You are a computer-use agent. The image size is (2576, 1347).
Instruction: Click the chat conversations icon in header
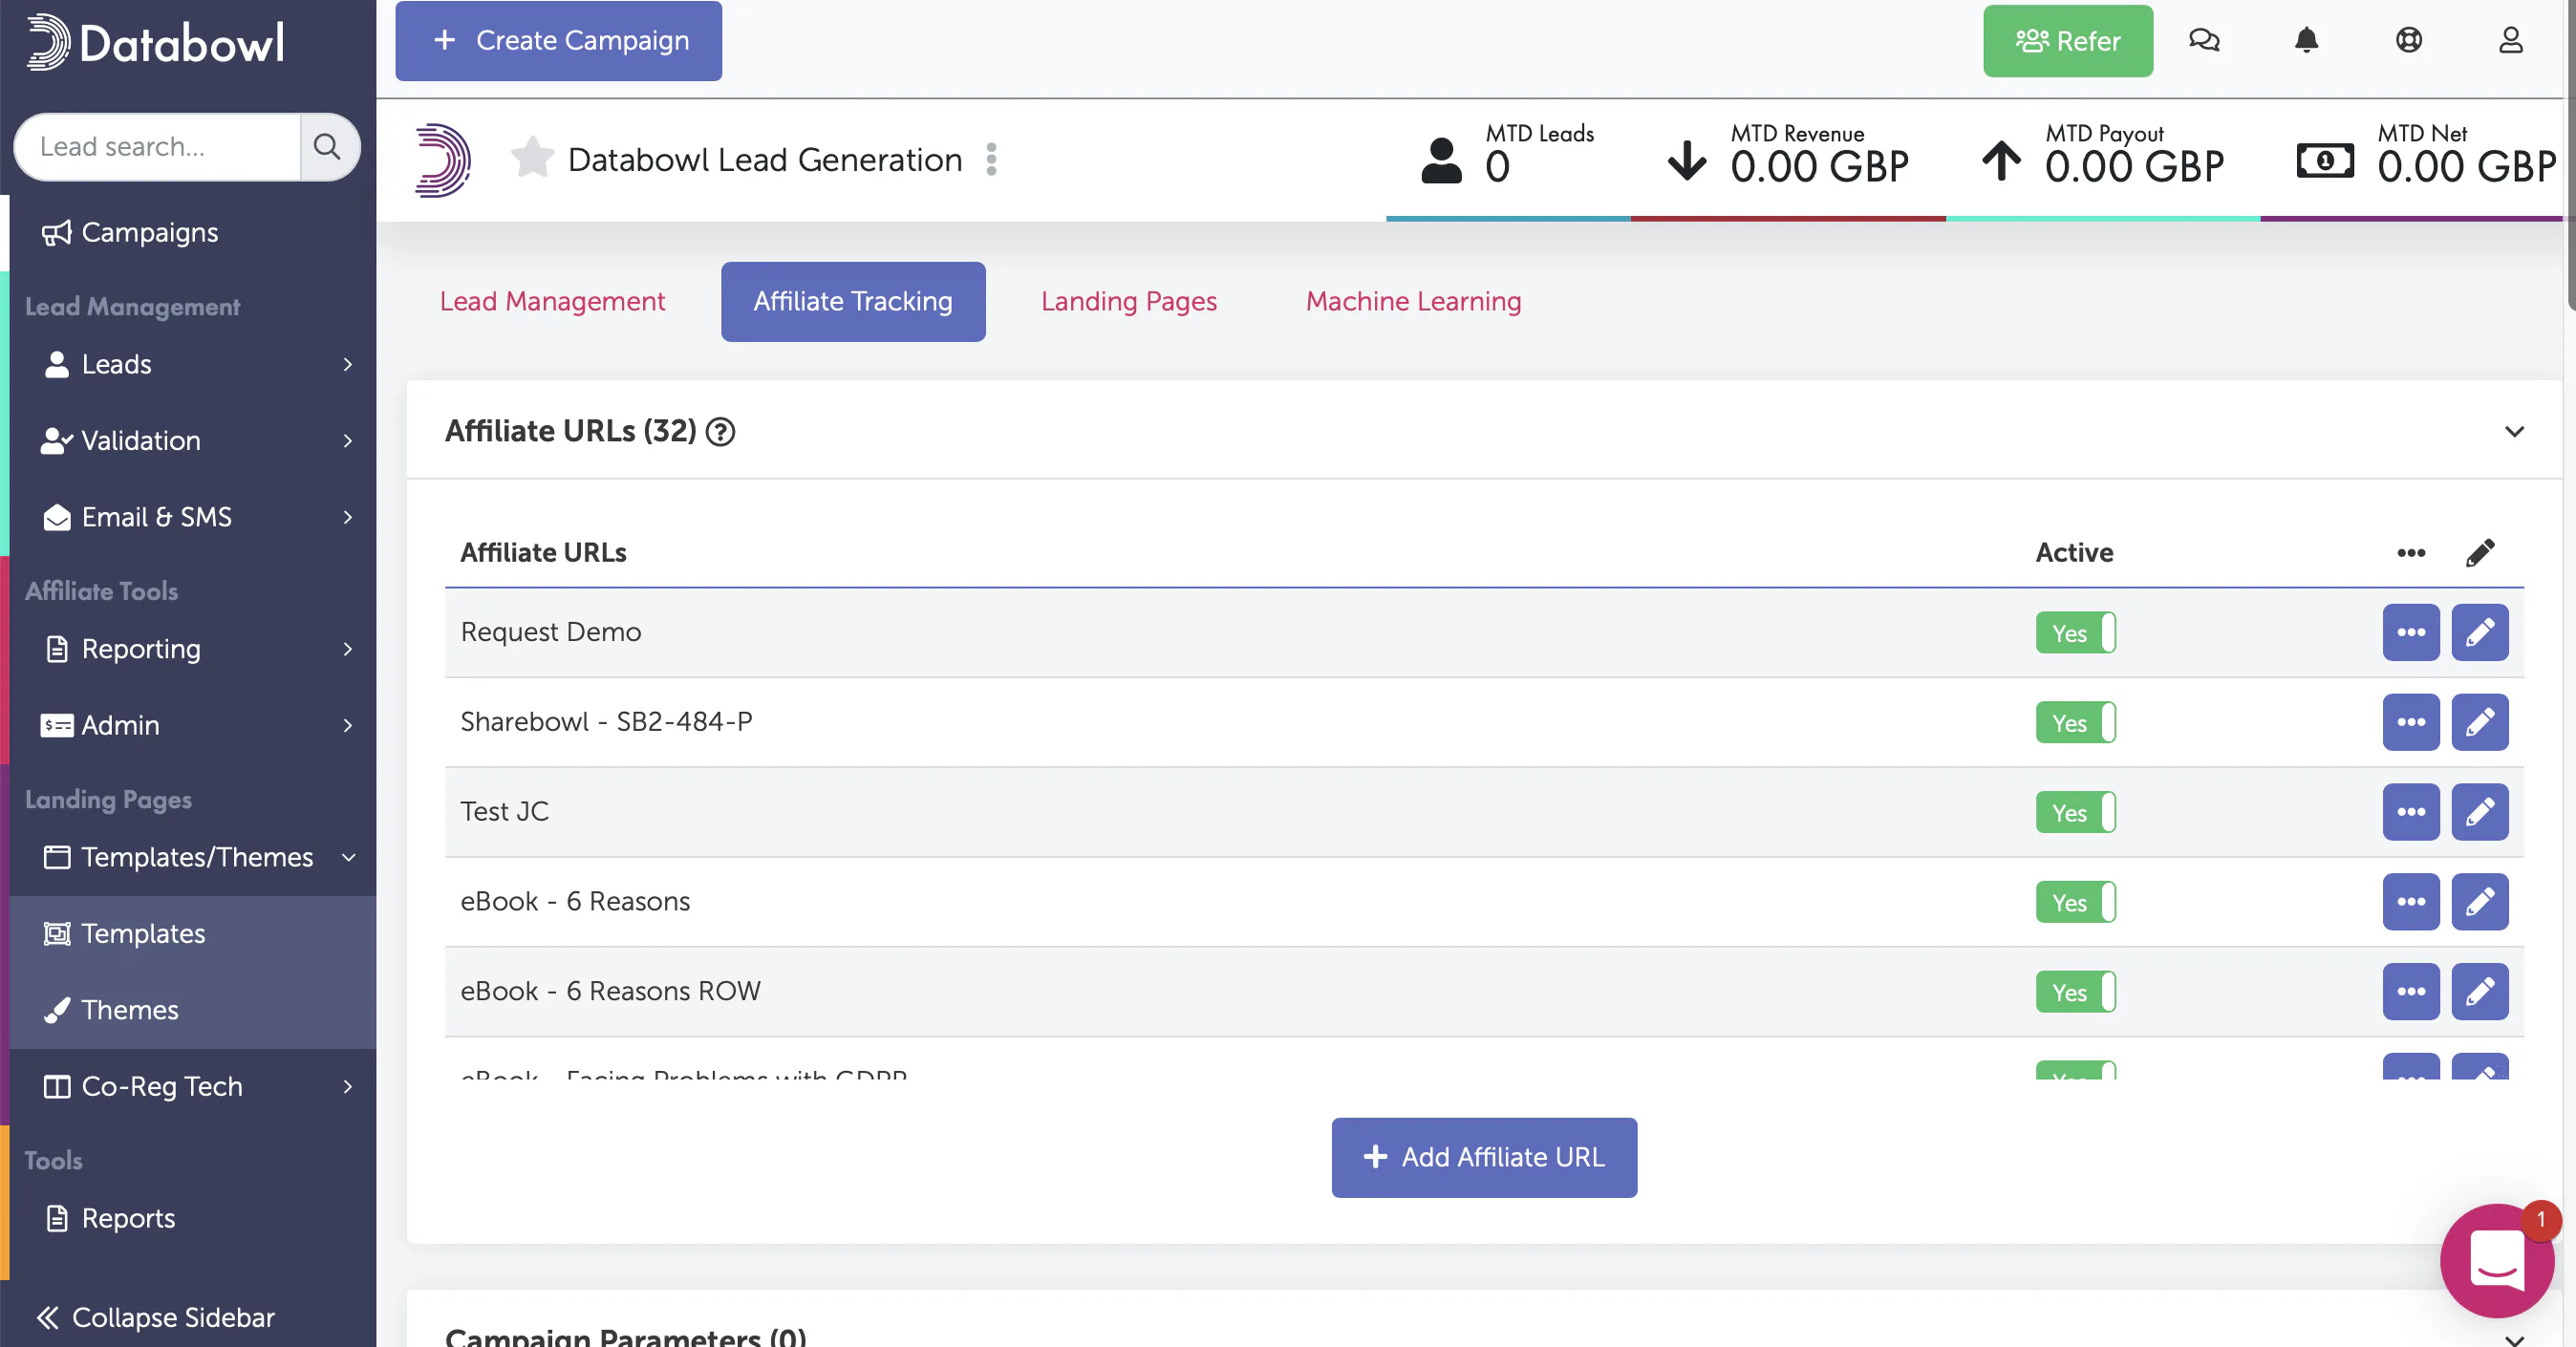[2204, 40]
